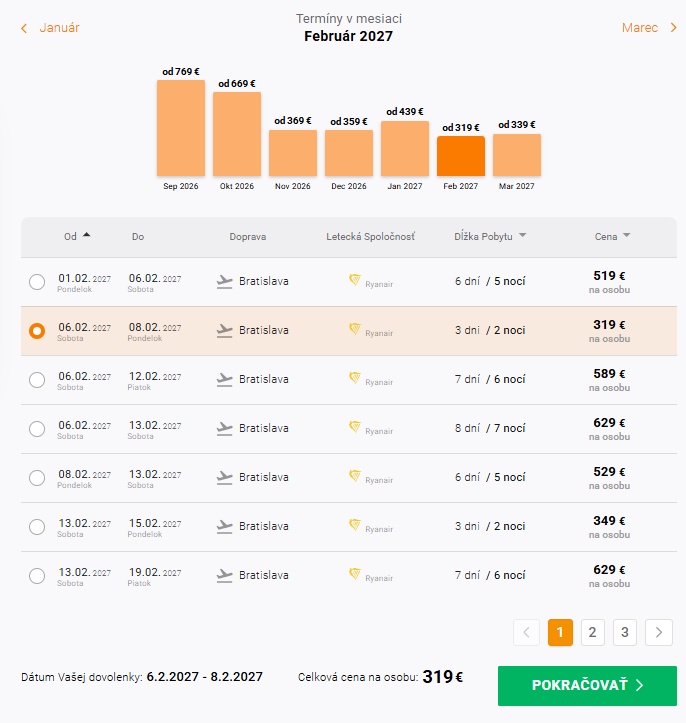
Task: Open the Cena sort dropdown arrow
Action: tap(626, 235)
